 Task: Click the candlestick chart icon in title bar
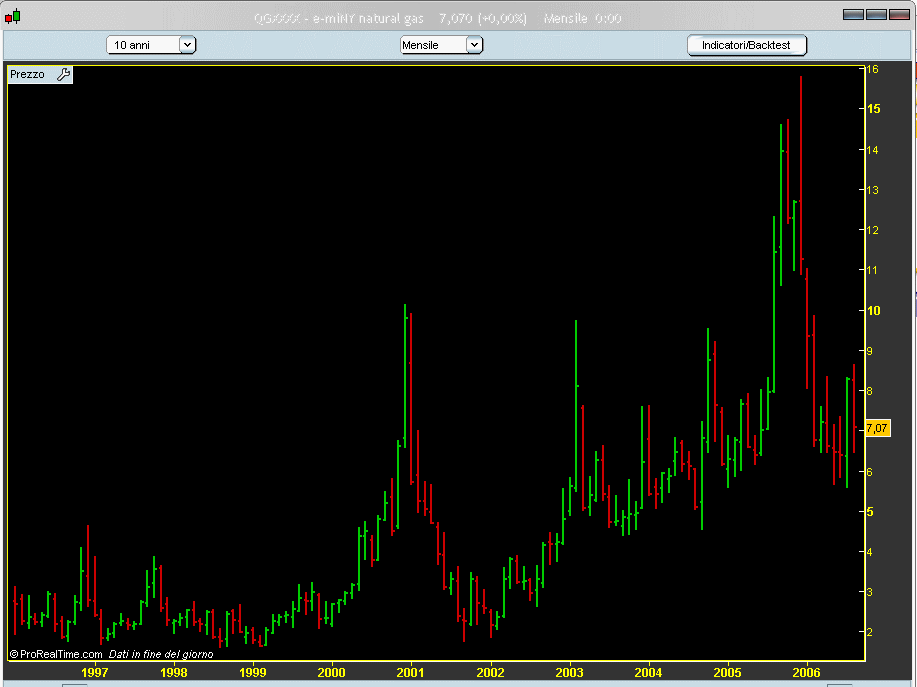pyautogui.click(x=12, y=17)
